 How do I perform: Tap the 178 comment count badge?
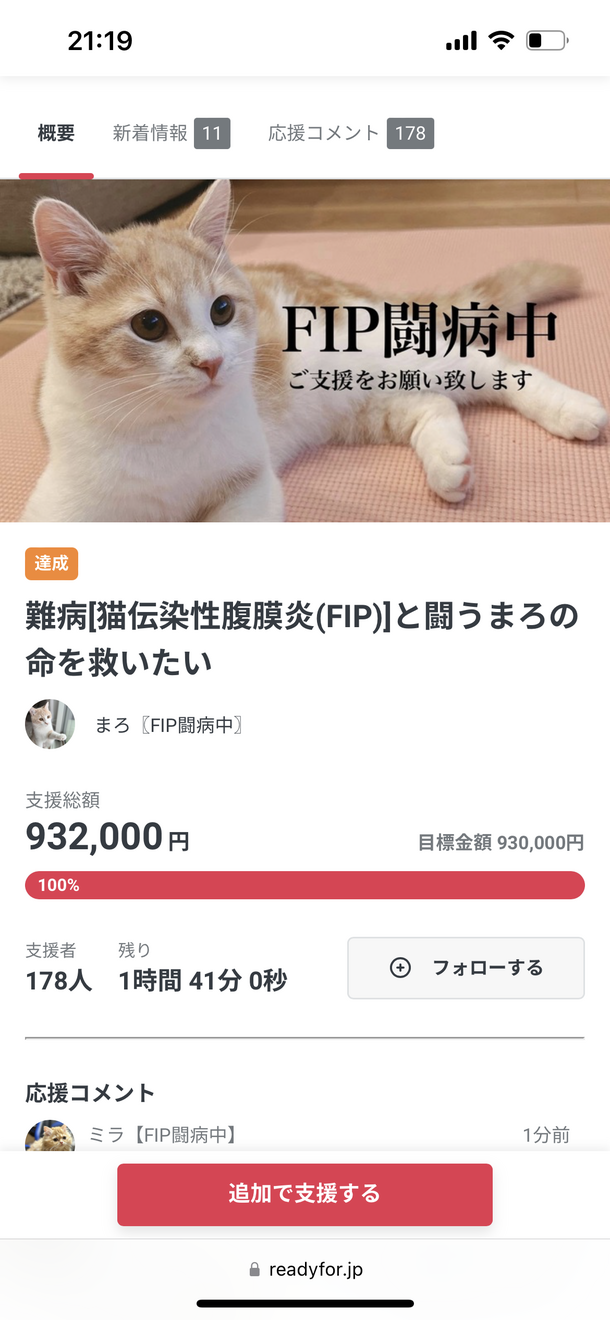[410, 133]
